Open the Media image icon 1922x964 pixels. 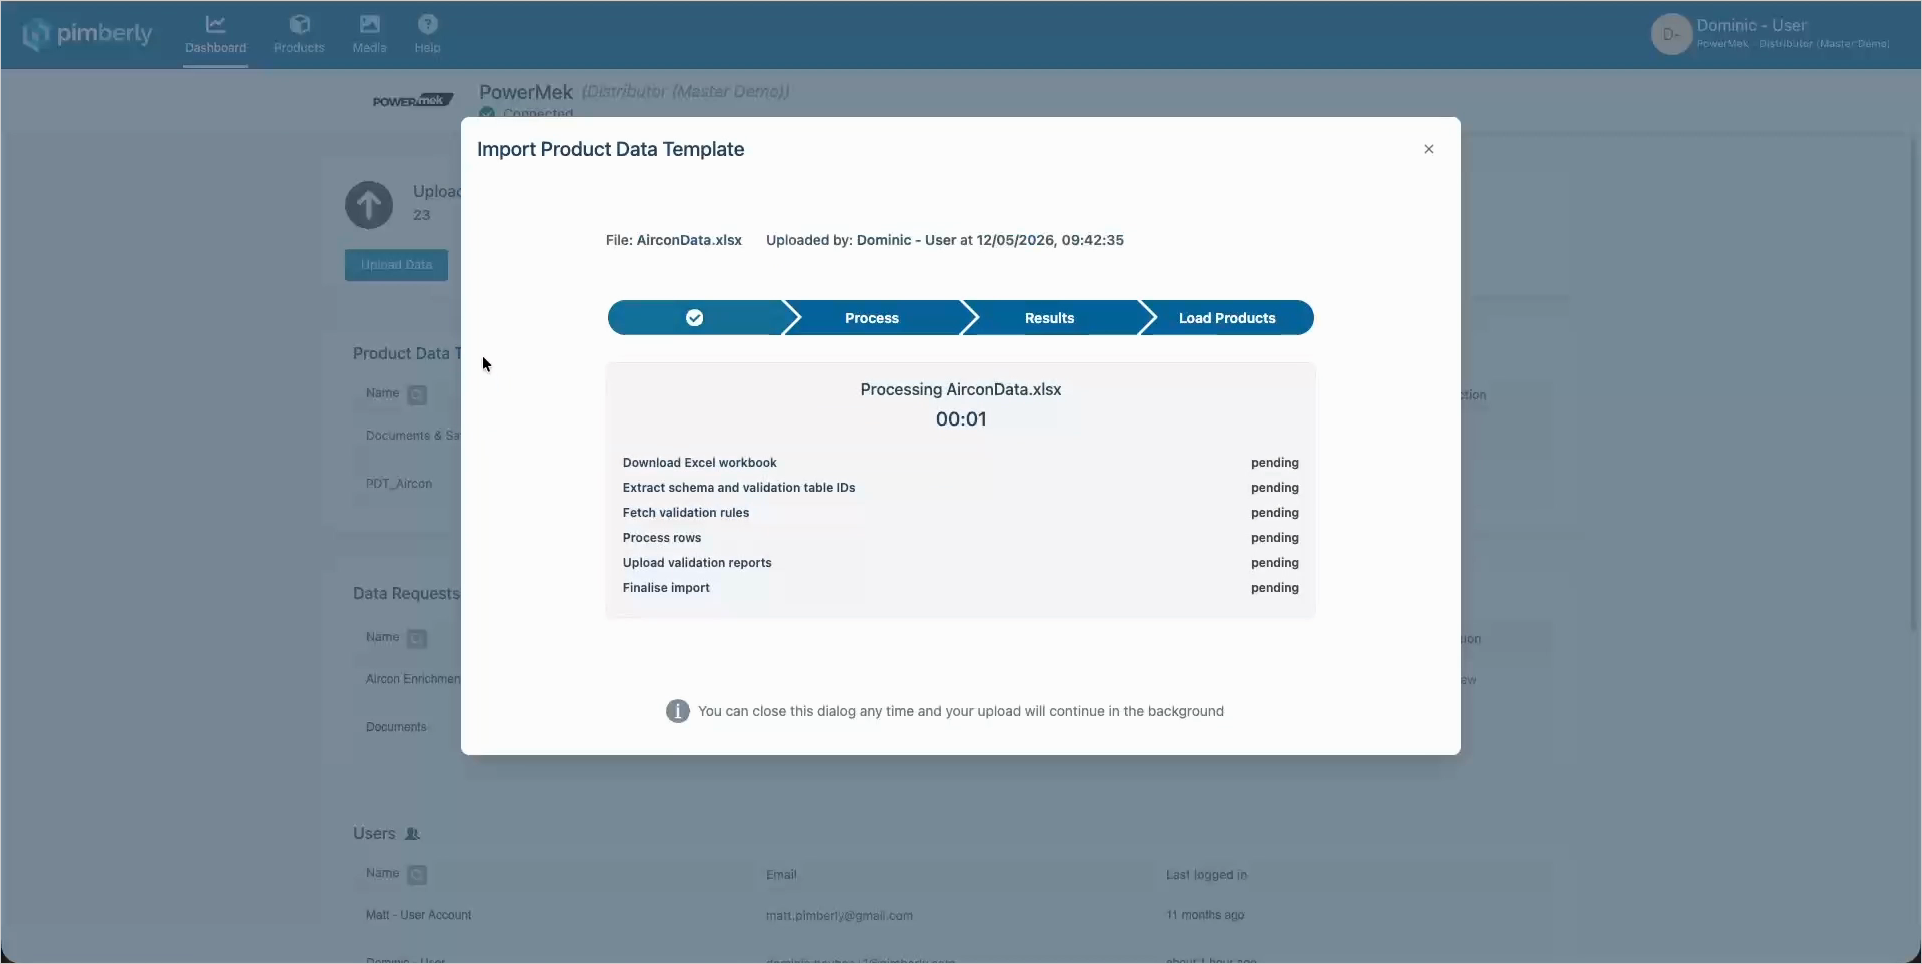(x=369, y=24)
